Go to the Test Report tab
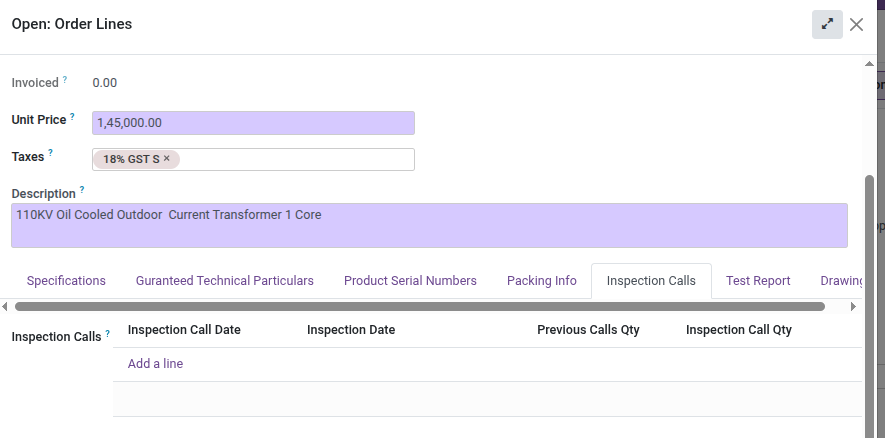Image resolution: width=885 pixels, height=438 pixels. pos(758,281)
